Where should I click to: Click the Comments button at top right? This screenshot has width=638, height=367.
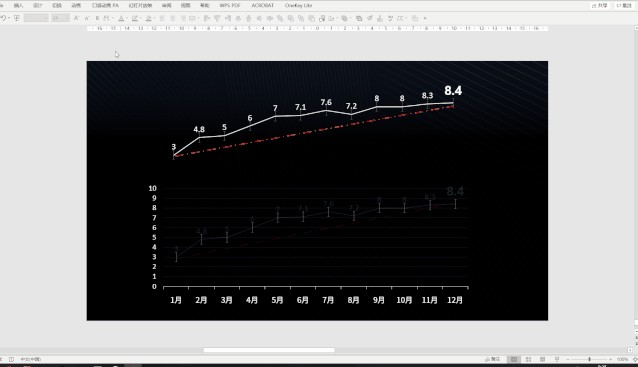(624, 6)
